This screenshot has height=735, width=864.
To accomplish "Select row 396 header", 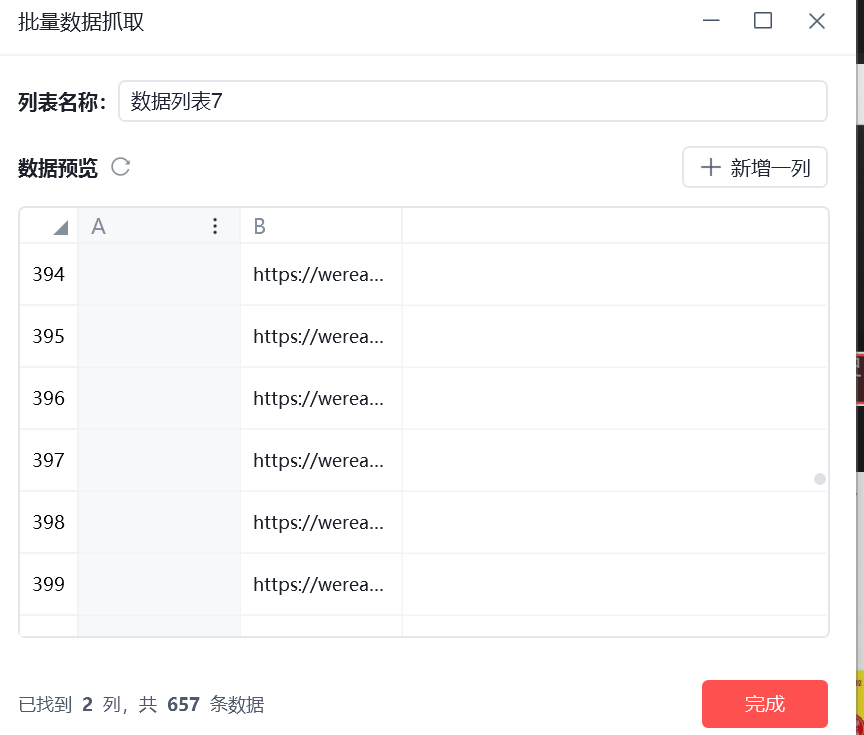I will pos(48,398).
